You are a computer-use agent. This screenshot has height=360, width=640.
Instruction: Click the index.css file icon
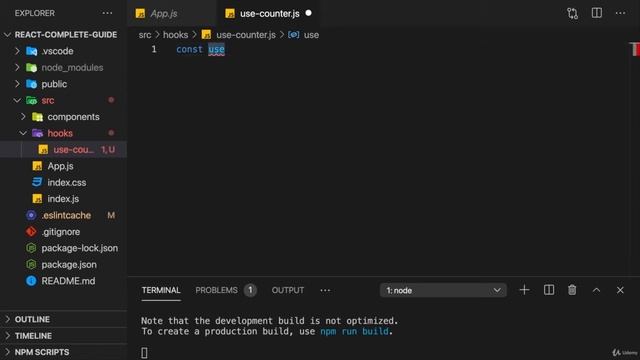point(37,182)
